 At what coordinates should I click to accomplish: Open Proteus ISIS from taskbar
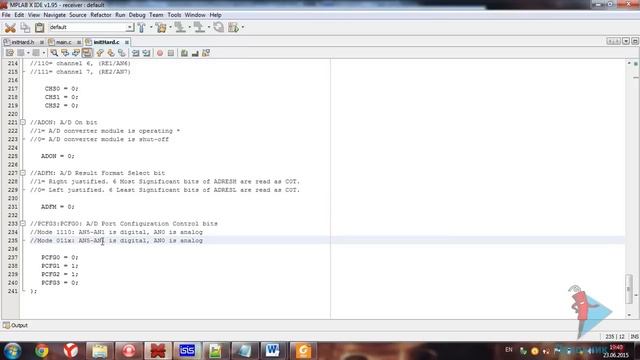pyautogui.click(x=187, y=351)
